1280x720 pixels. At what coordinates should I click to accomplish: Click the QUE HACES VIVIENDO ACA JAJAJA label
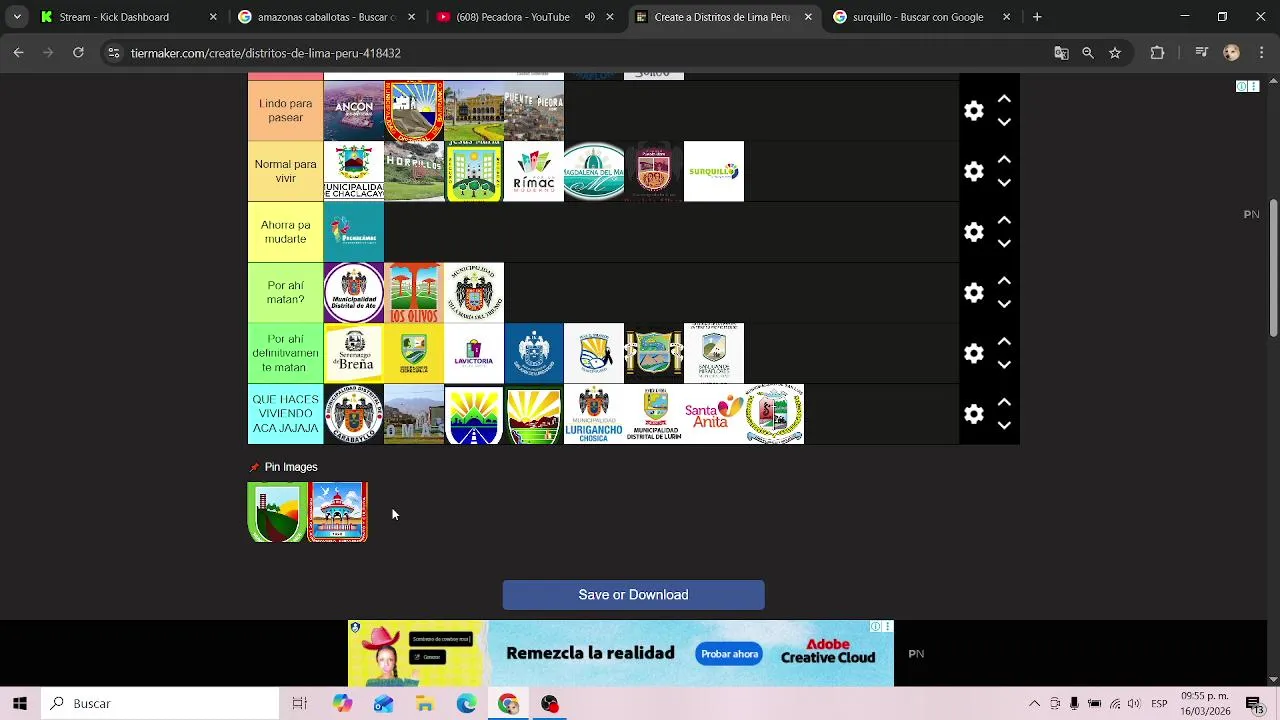point(285,414)
